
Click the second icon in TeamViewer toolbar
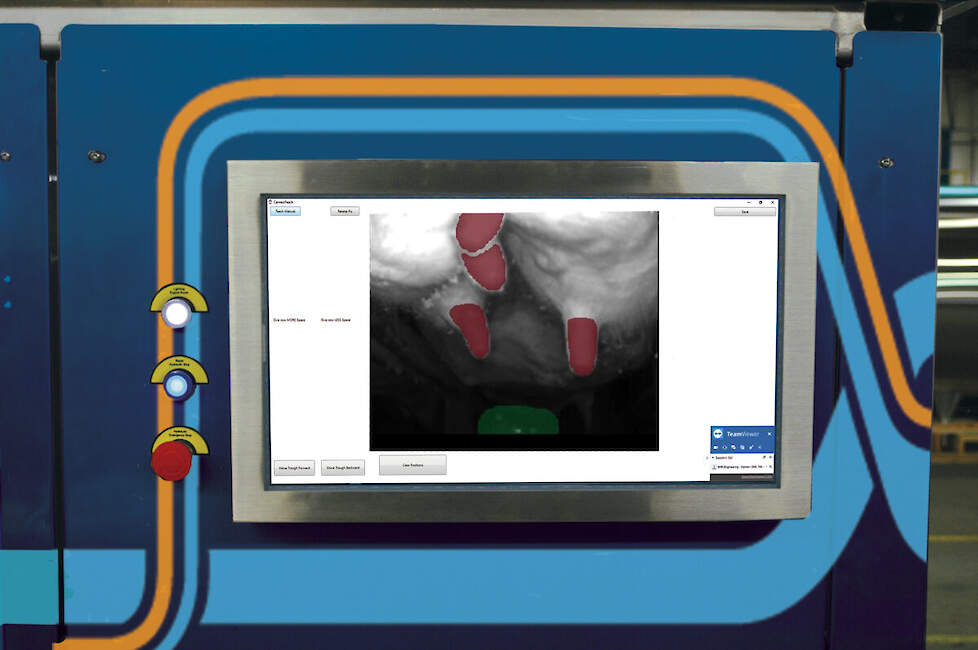pos(725,447)
